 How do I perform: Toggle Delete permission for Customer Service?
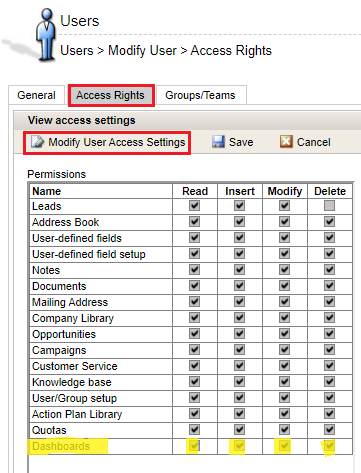click(329, 366)
